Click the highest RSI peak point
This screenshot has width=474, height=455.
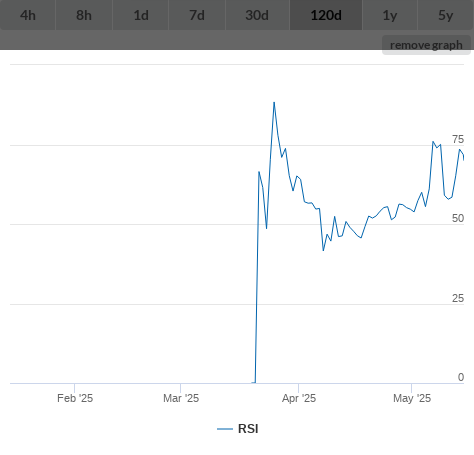pos(274,102)
